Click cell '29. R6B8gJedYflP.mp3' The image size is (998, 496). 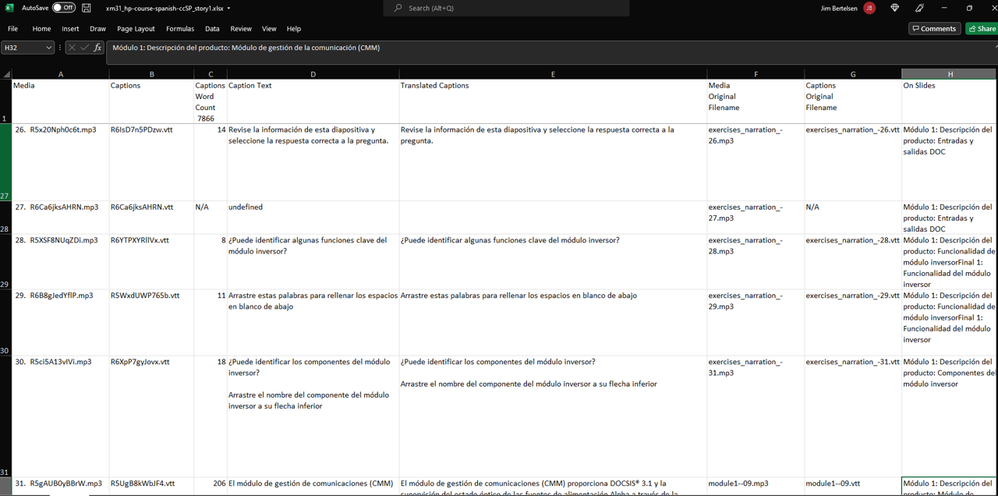coord(60,322)
